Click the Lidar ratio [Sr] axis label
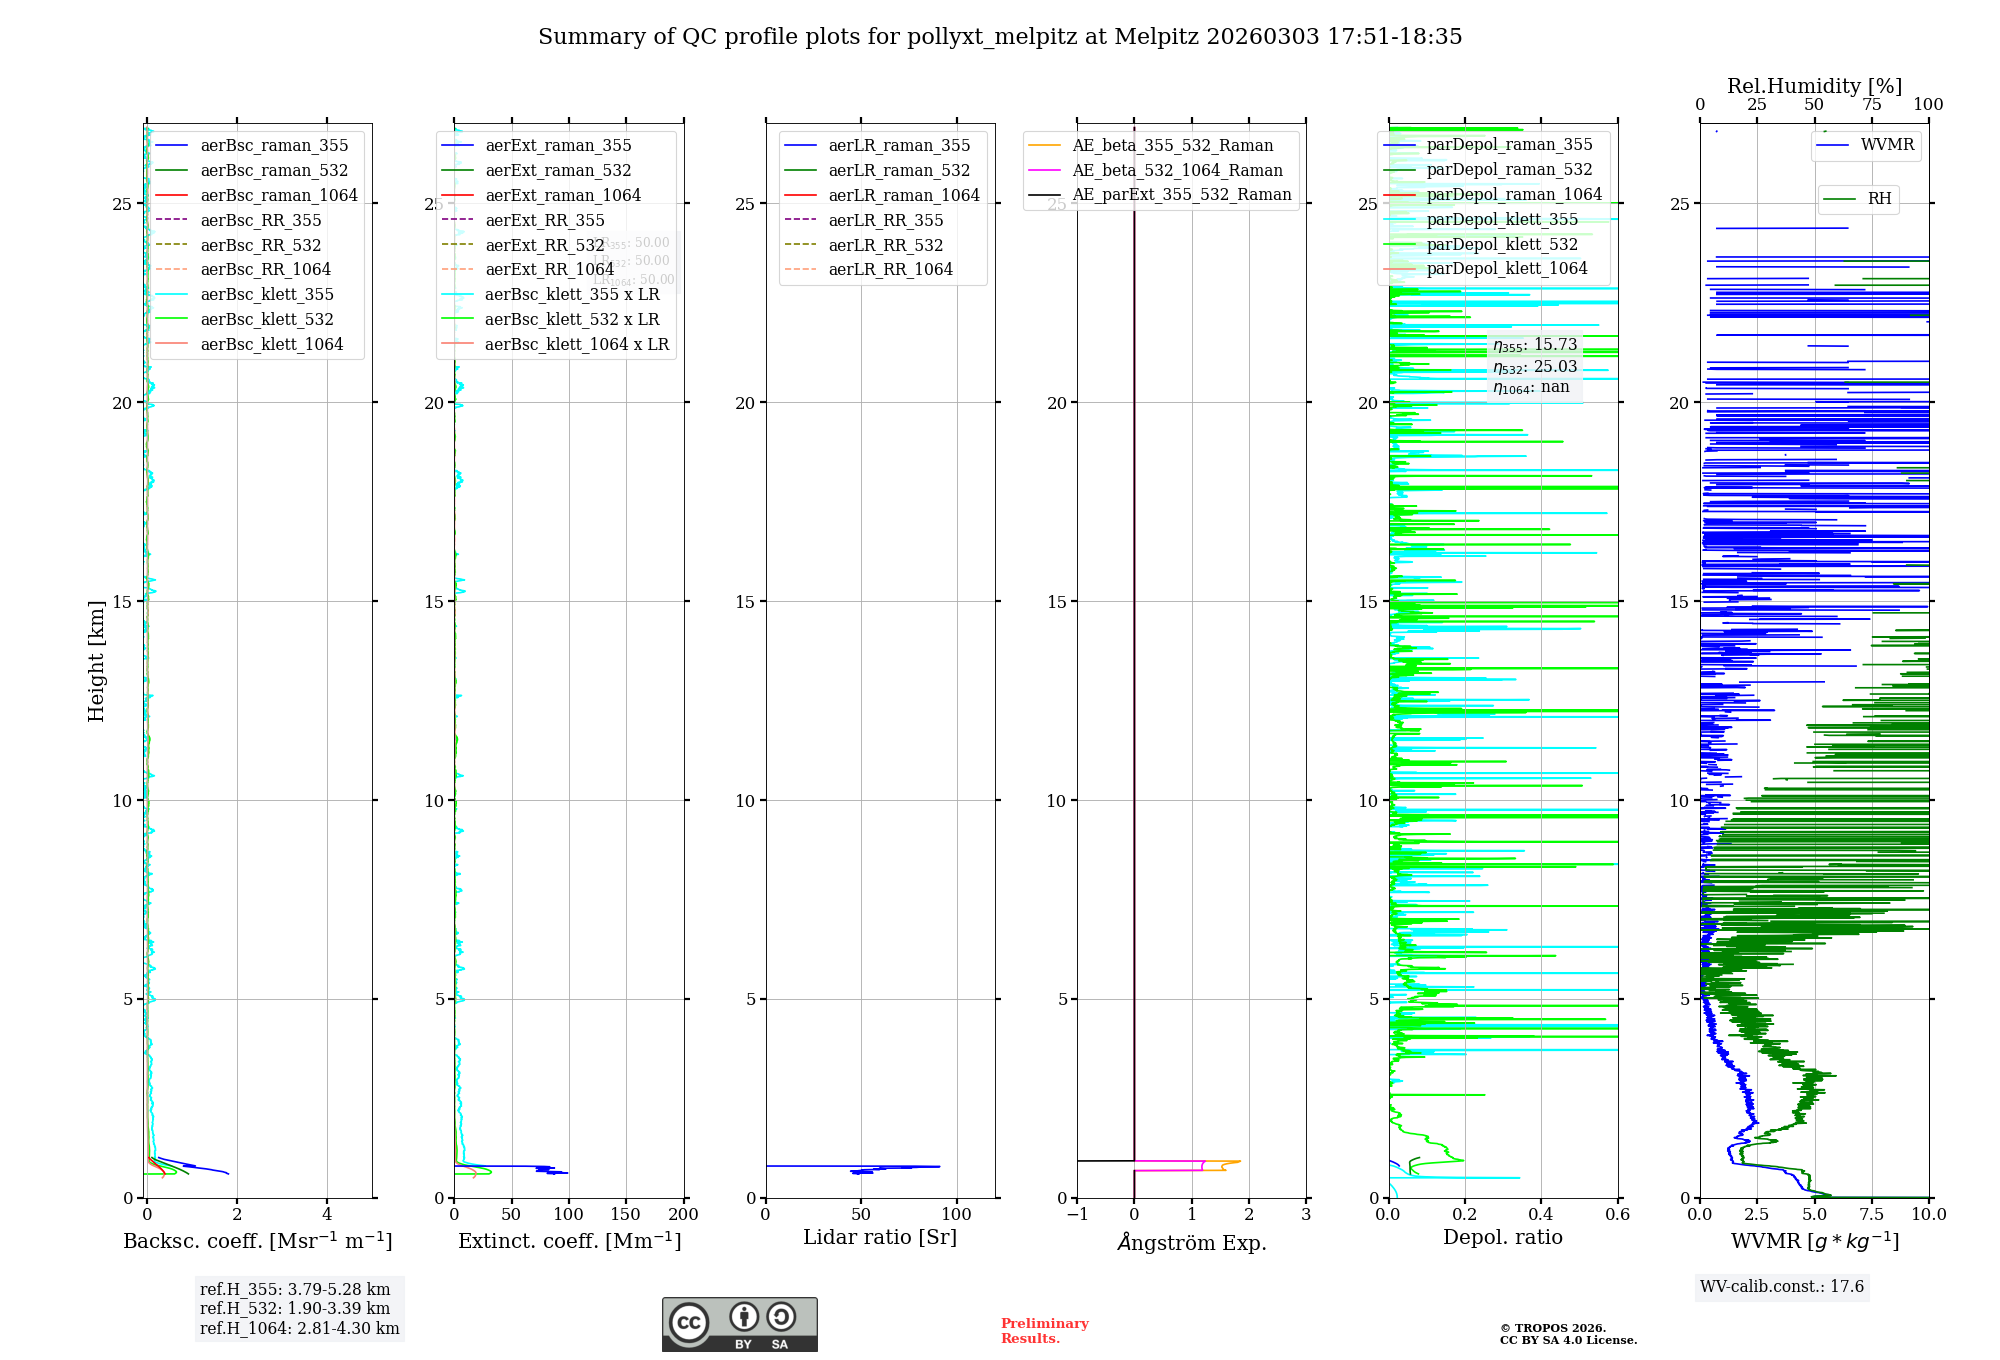2000x1360 pixels. (880, 1238)
